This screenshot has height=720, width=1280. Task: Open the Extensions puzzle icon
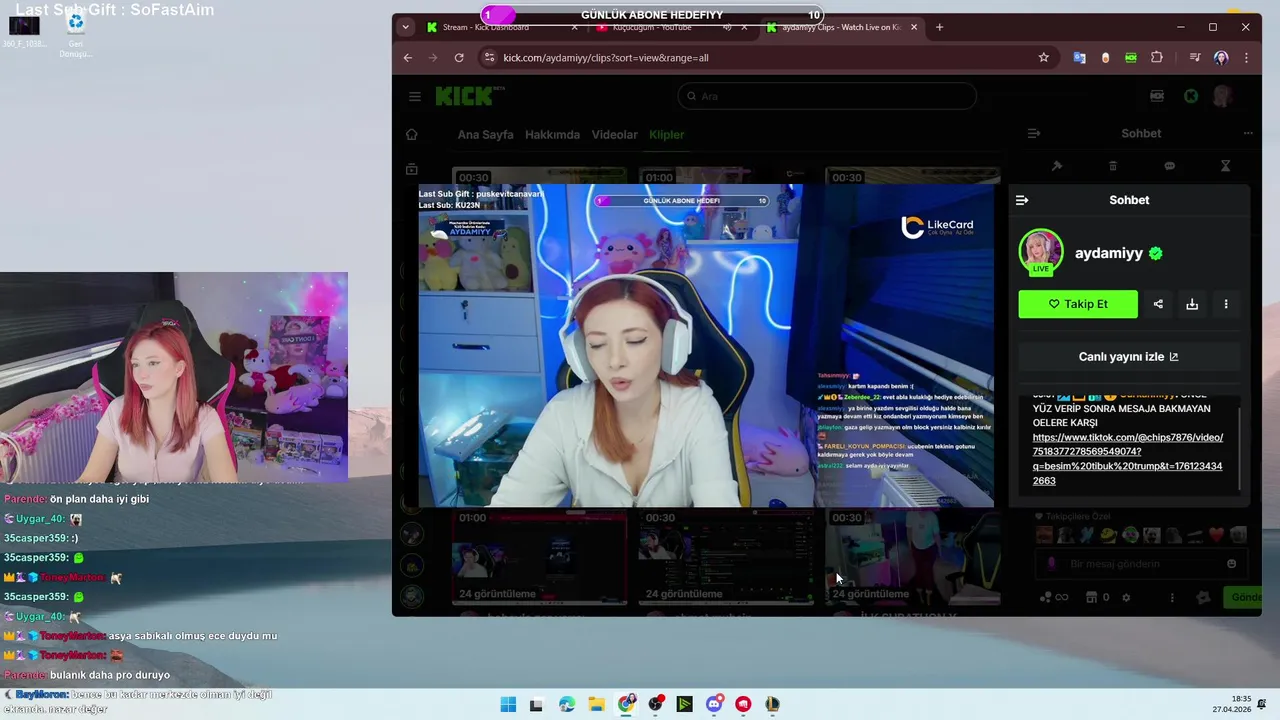(x=1157, y=58)
